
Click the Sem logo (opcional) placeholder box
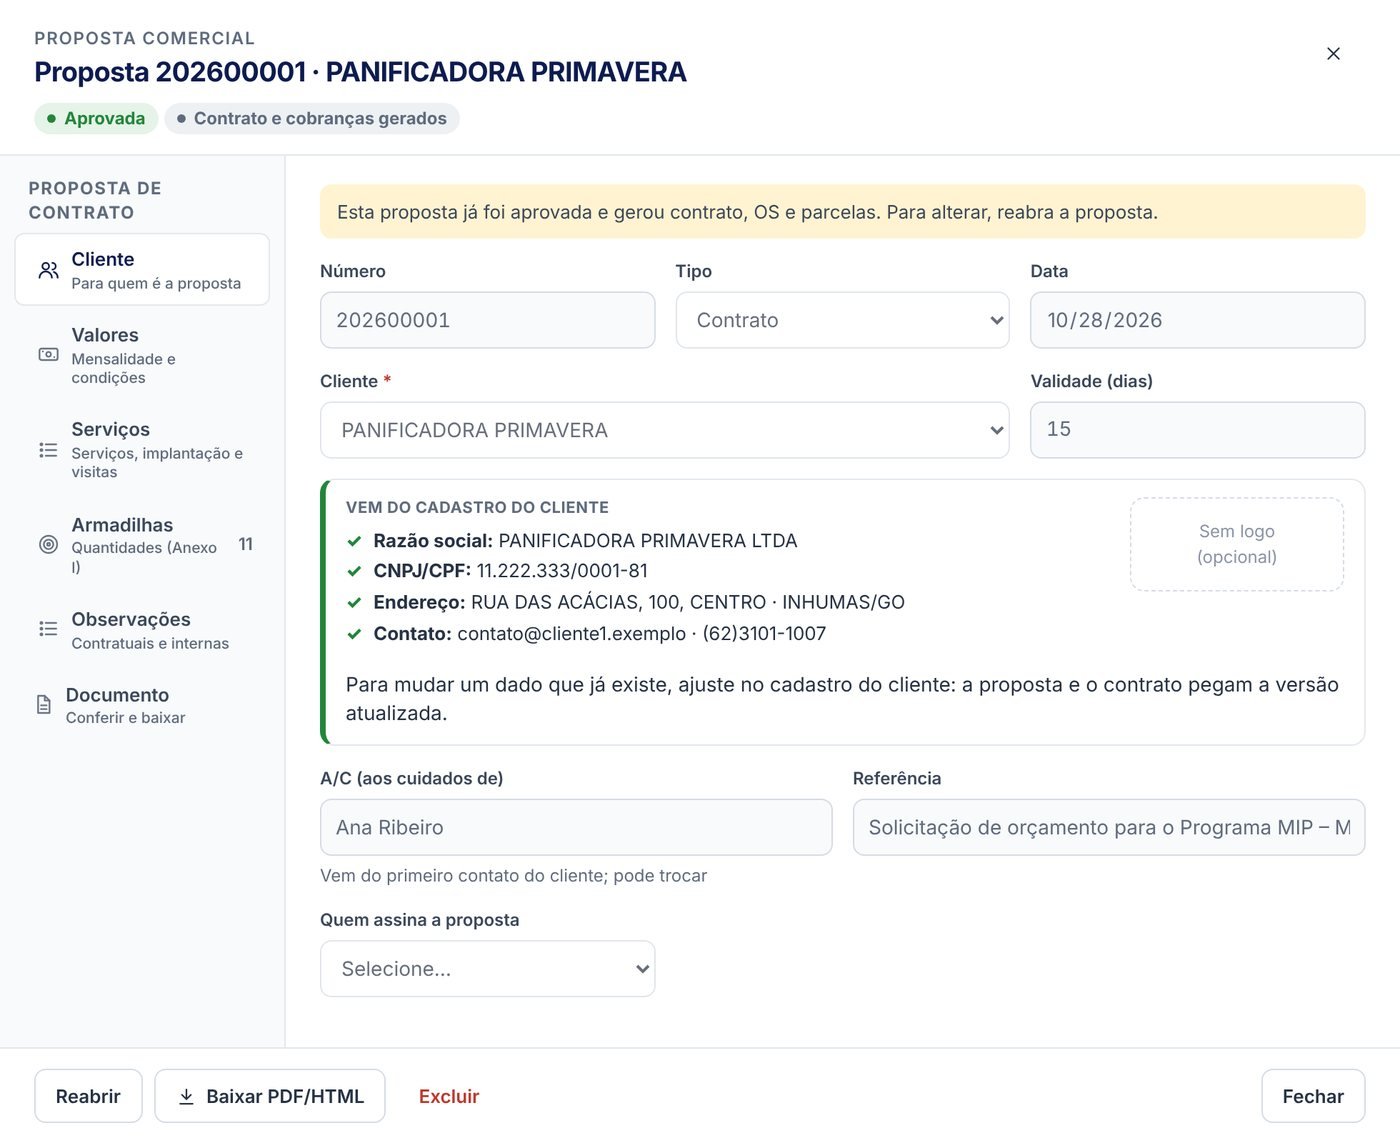(1237, 544)
